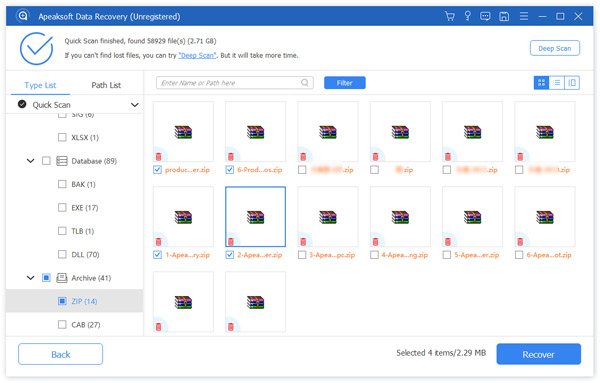Check the TLB (1) checkbox
This screenshot has width=600, height=383.
click(x=62, y=231)
